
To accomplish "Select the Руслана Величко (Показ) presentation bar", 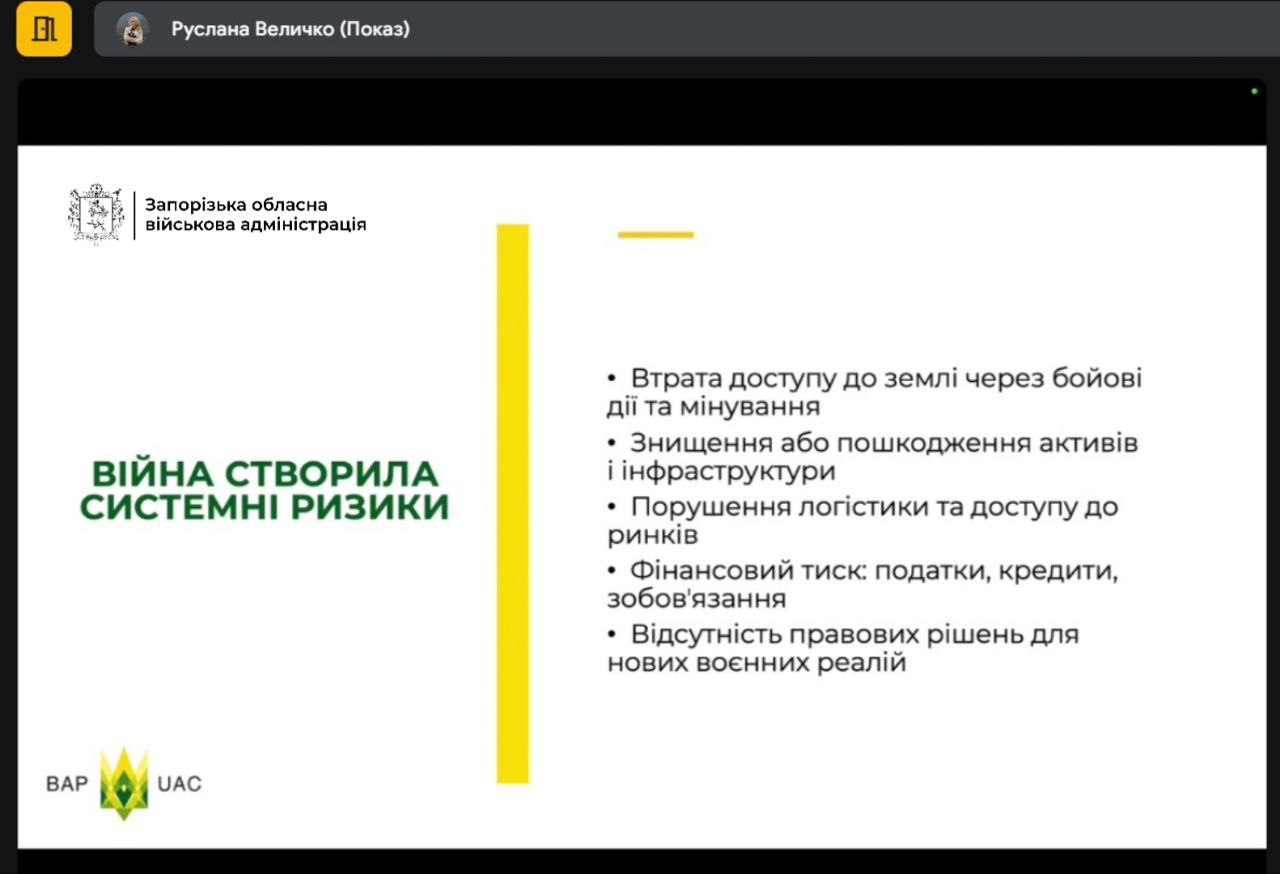I will pyautogui.click(x=290, y=29).
